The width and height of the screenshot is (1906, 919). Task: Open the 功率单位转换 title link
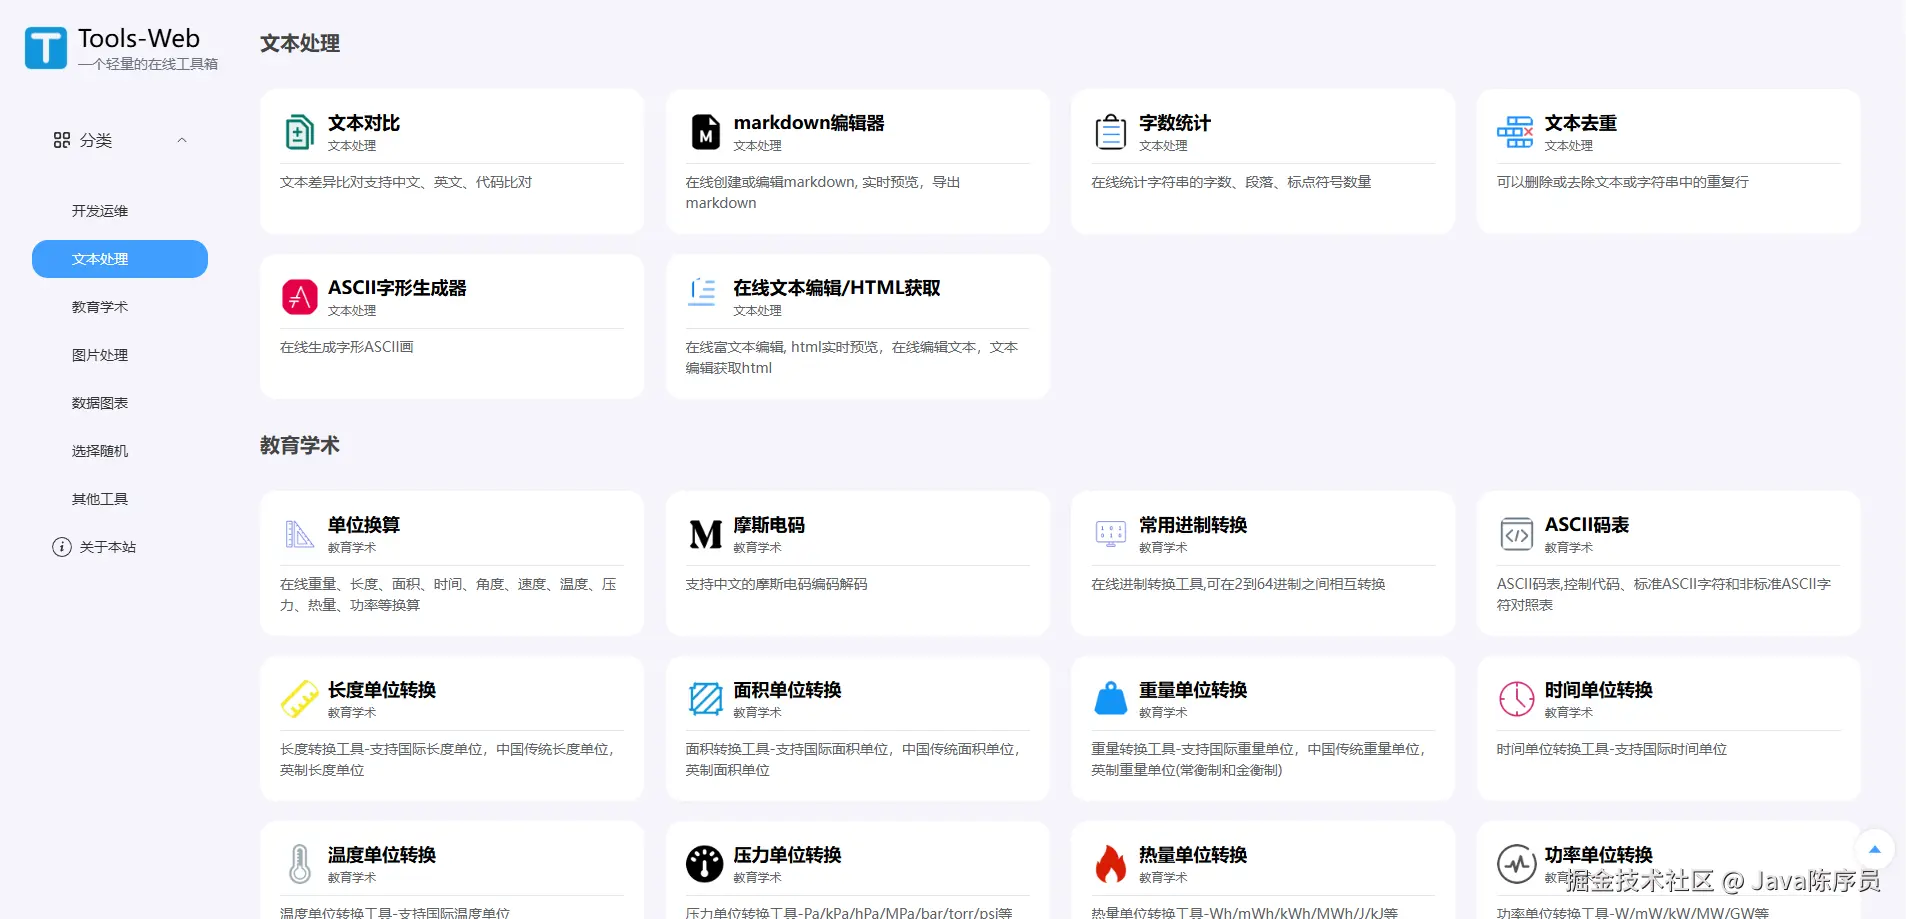[1599, 855]
